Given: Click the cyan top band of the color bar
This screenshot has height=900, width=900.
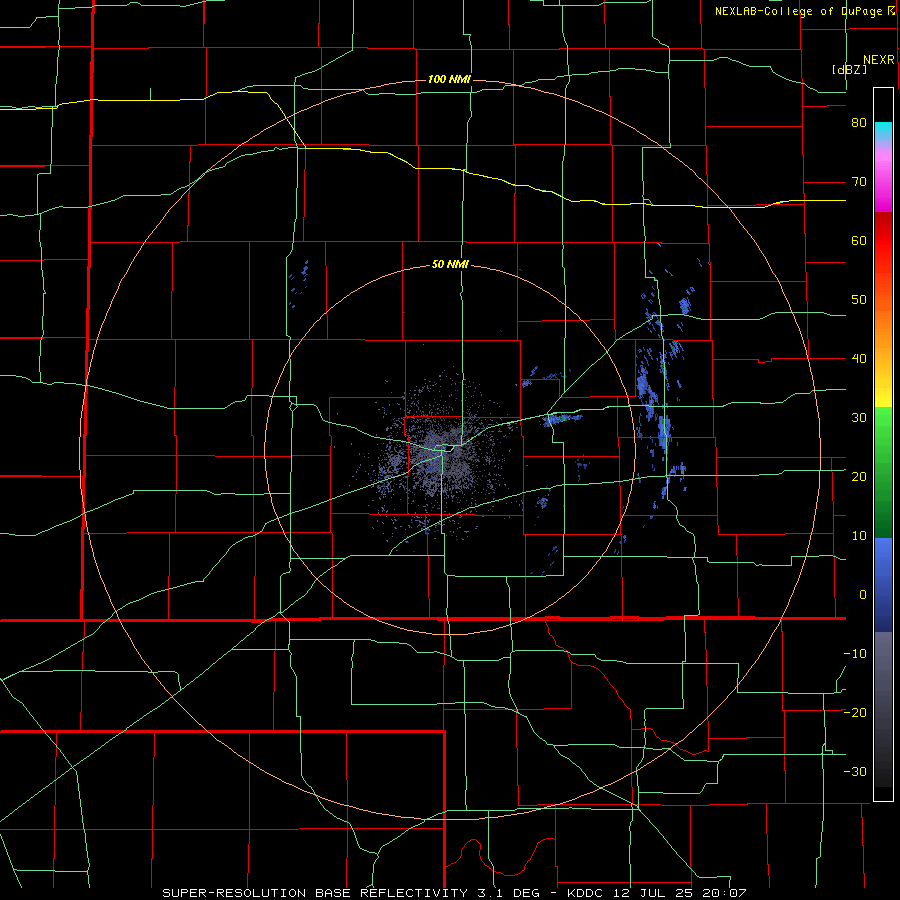Looking at the screenshot, I should click(883, 133).
